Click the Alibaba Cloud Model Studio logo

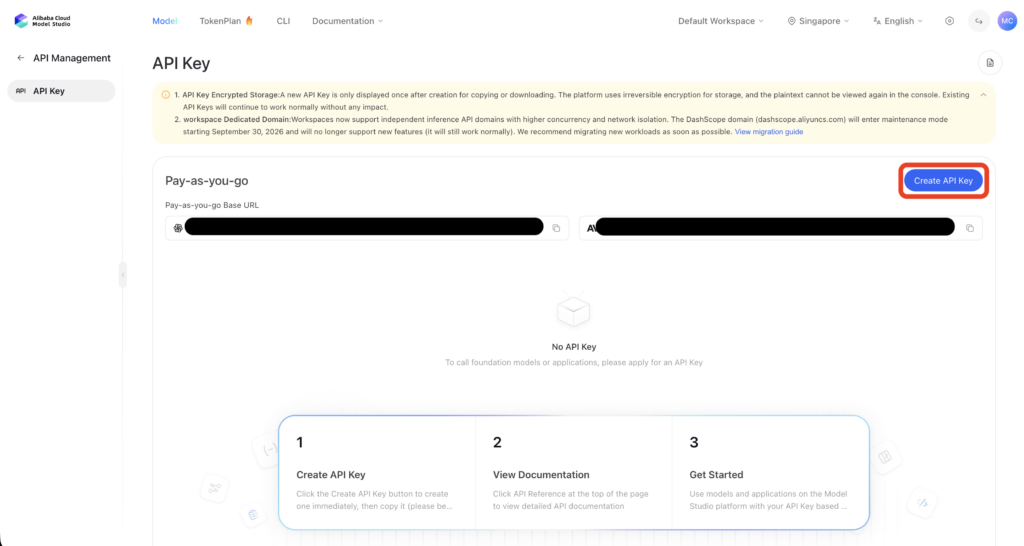[x=42, y=21]
